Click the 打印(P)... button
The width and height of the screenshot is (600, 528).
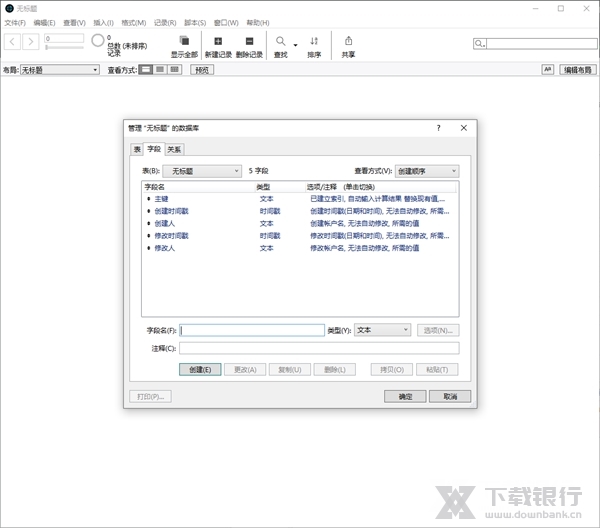(x=150, y=396)
